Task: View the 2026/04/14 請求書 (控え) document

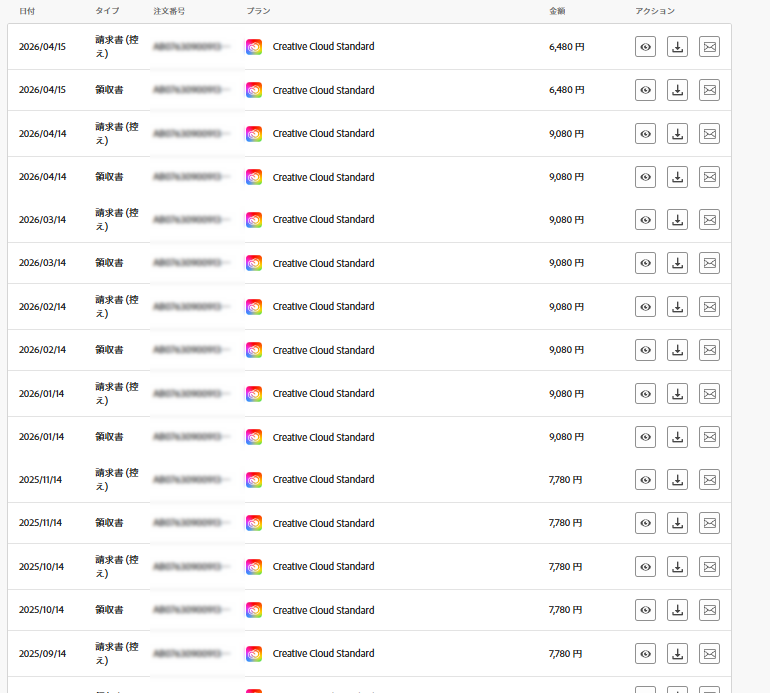Action: 645,134
